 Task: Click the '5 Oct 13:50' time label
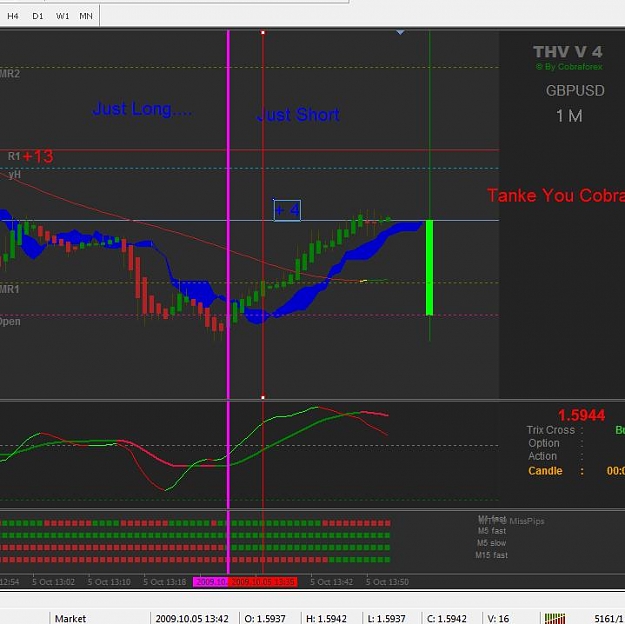(x=387, y=582)
